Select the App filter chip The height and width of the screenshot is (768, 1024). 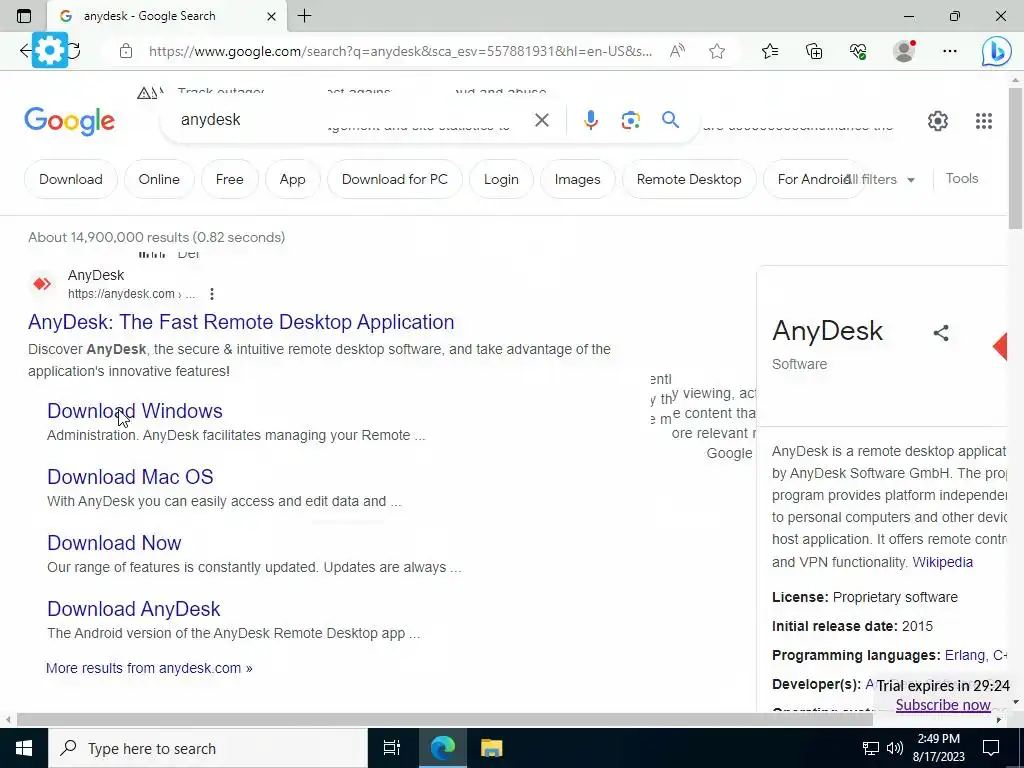(292, 179)
